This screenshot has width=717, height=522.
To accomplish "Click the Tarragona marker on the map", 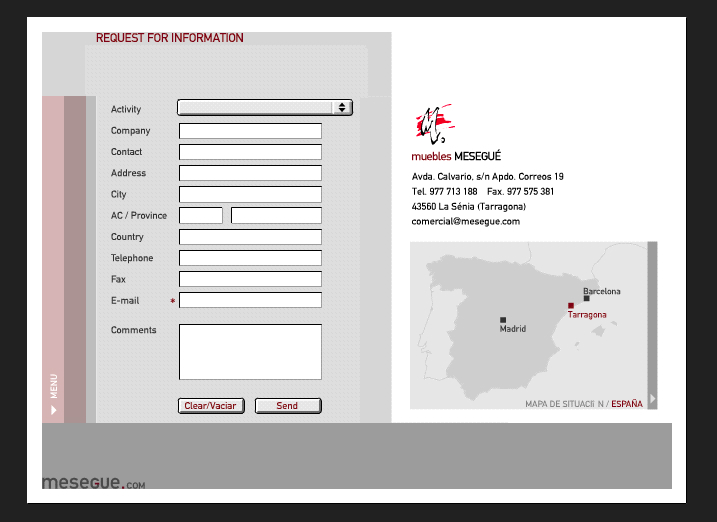I will click(x=570, y=306).
